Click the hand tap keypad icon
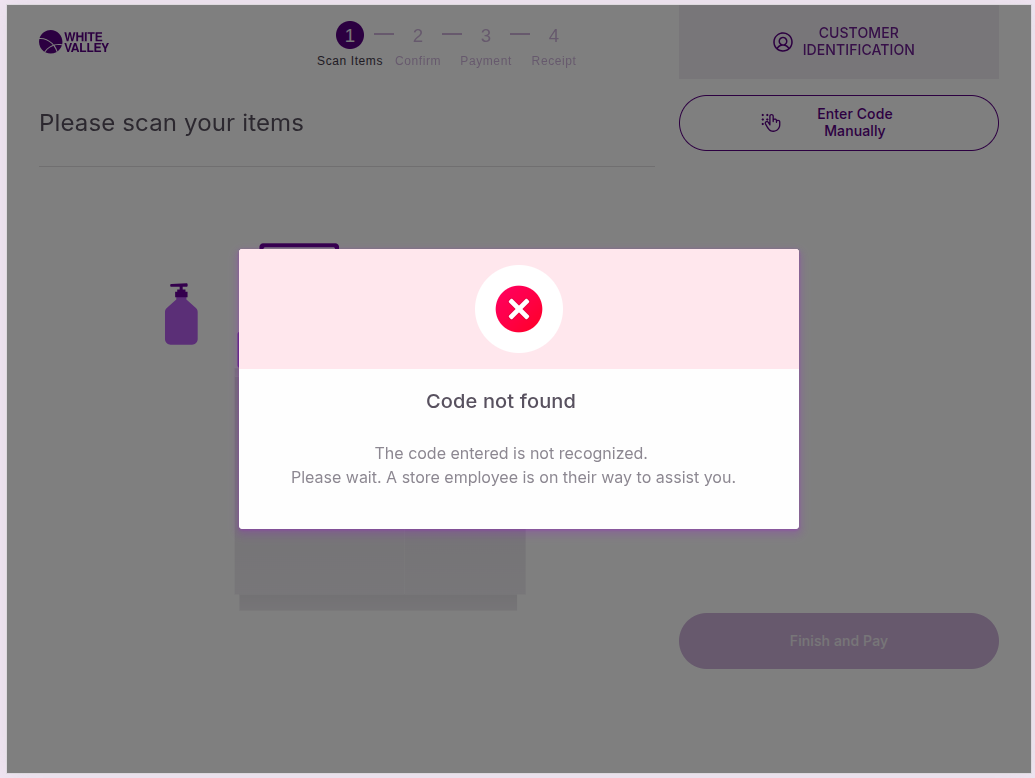Image resolution: width=1035 pixels, height=778 pixels. tap(771, 123)
